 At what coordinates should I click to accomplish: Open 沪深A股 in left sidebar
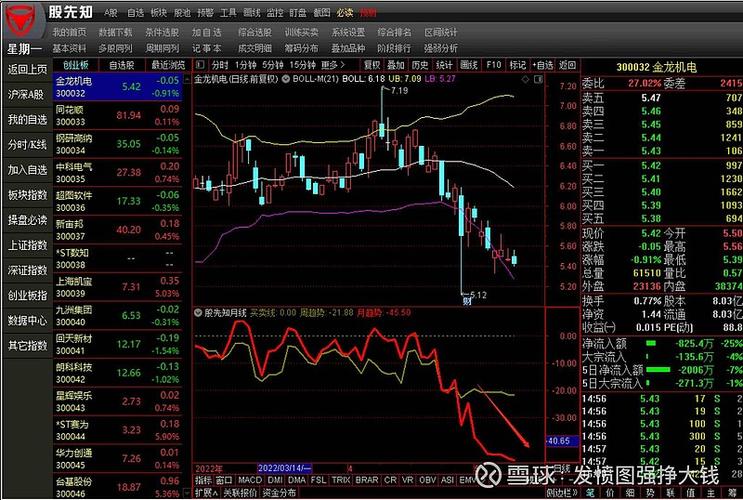(x=26, y=95)
